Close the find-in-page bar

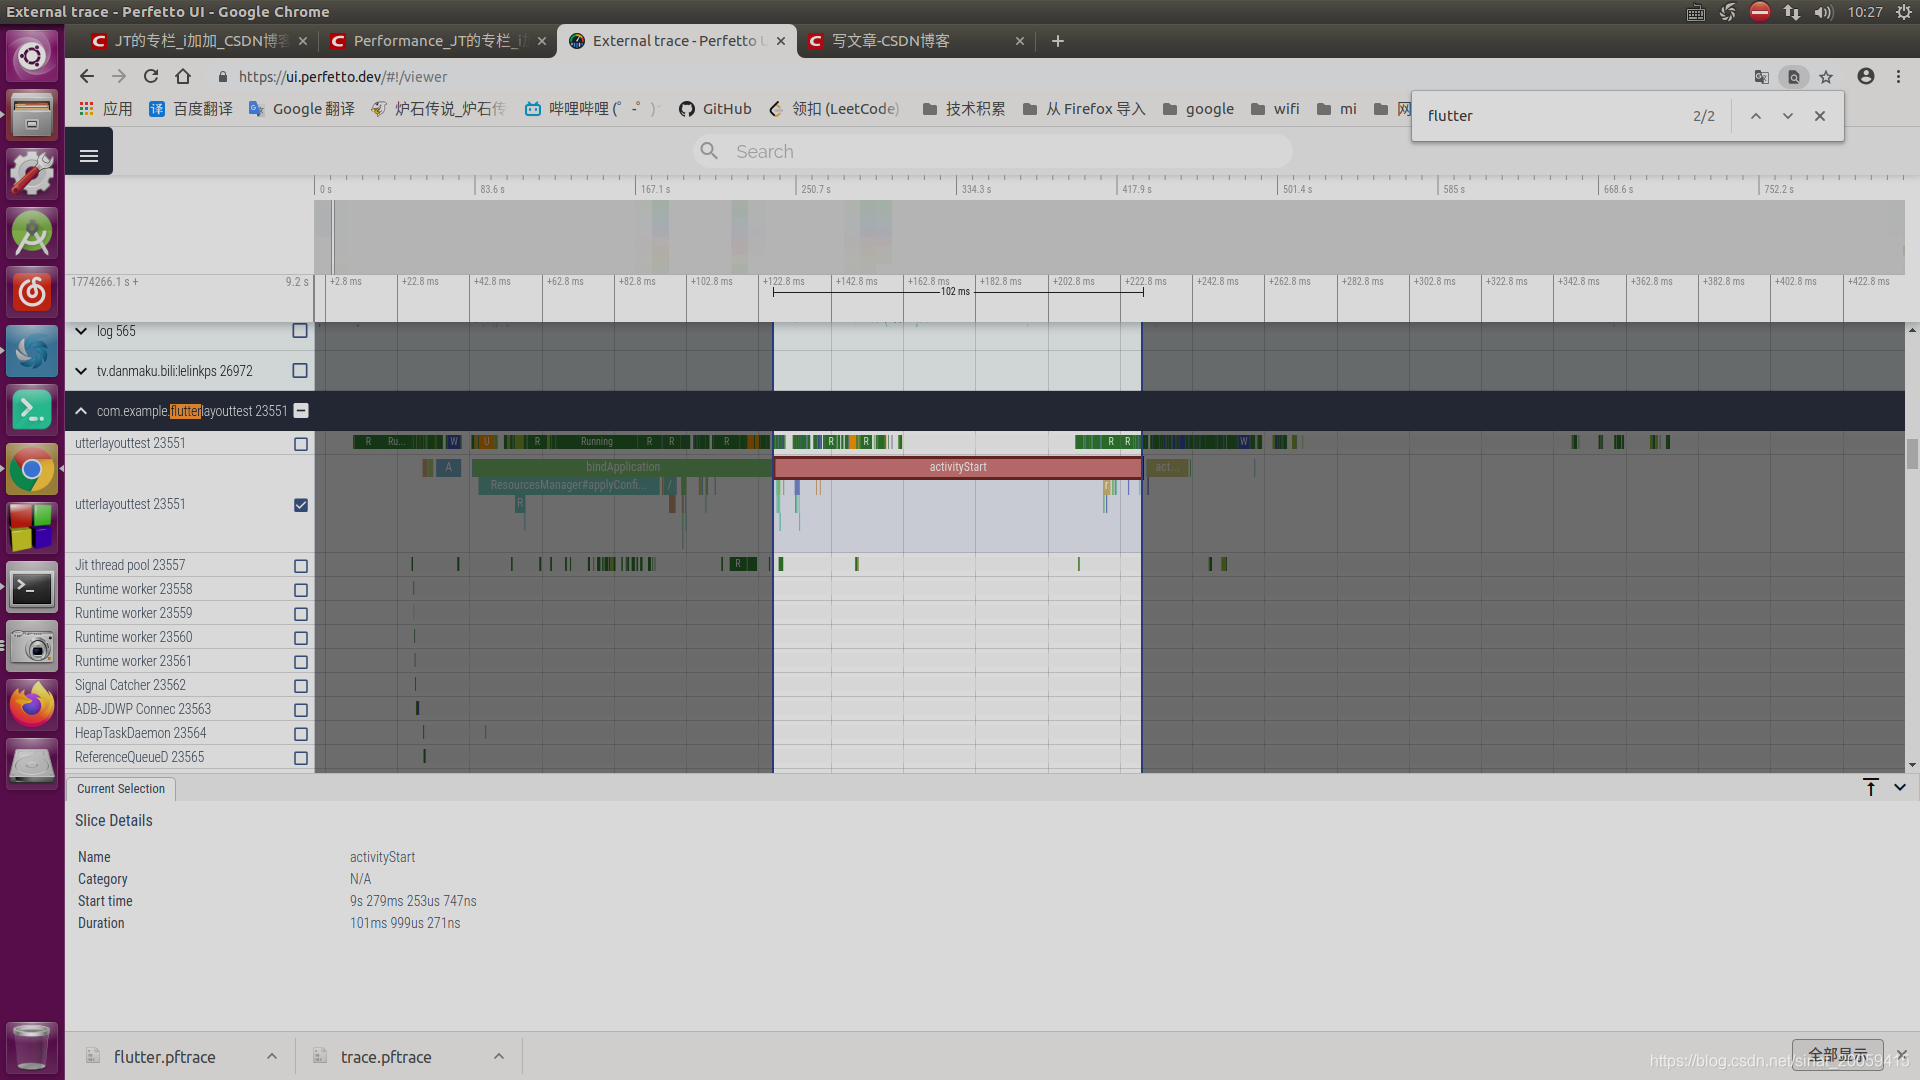(1820, 116)
